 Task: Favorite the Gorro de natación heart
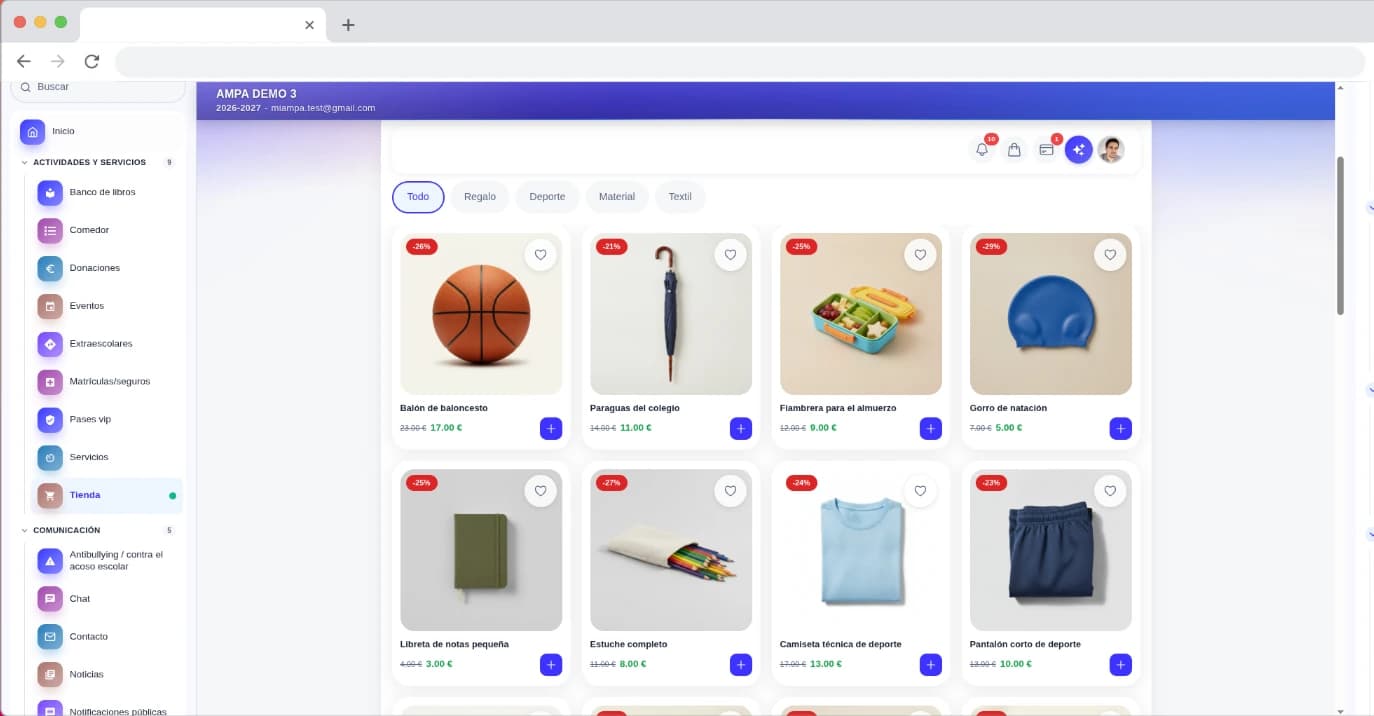[1110, 255]
